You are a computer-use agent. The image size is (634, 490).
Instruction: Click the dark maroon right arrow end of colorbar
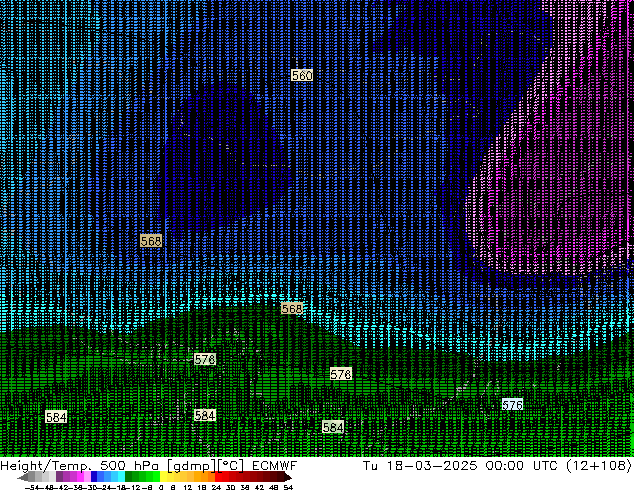point(287,477)
